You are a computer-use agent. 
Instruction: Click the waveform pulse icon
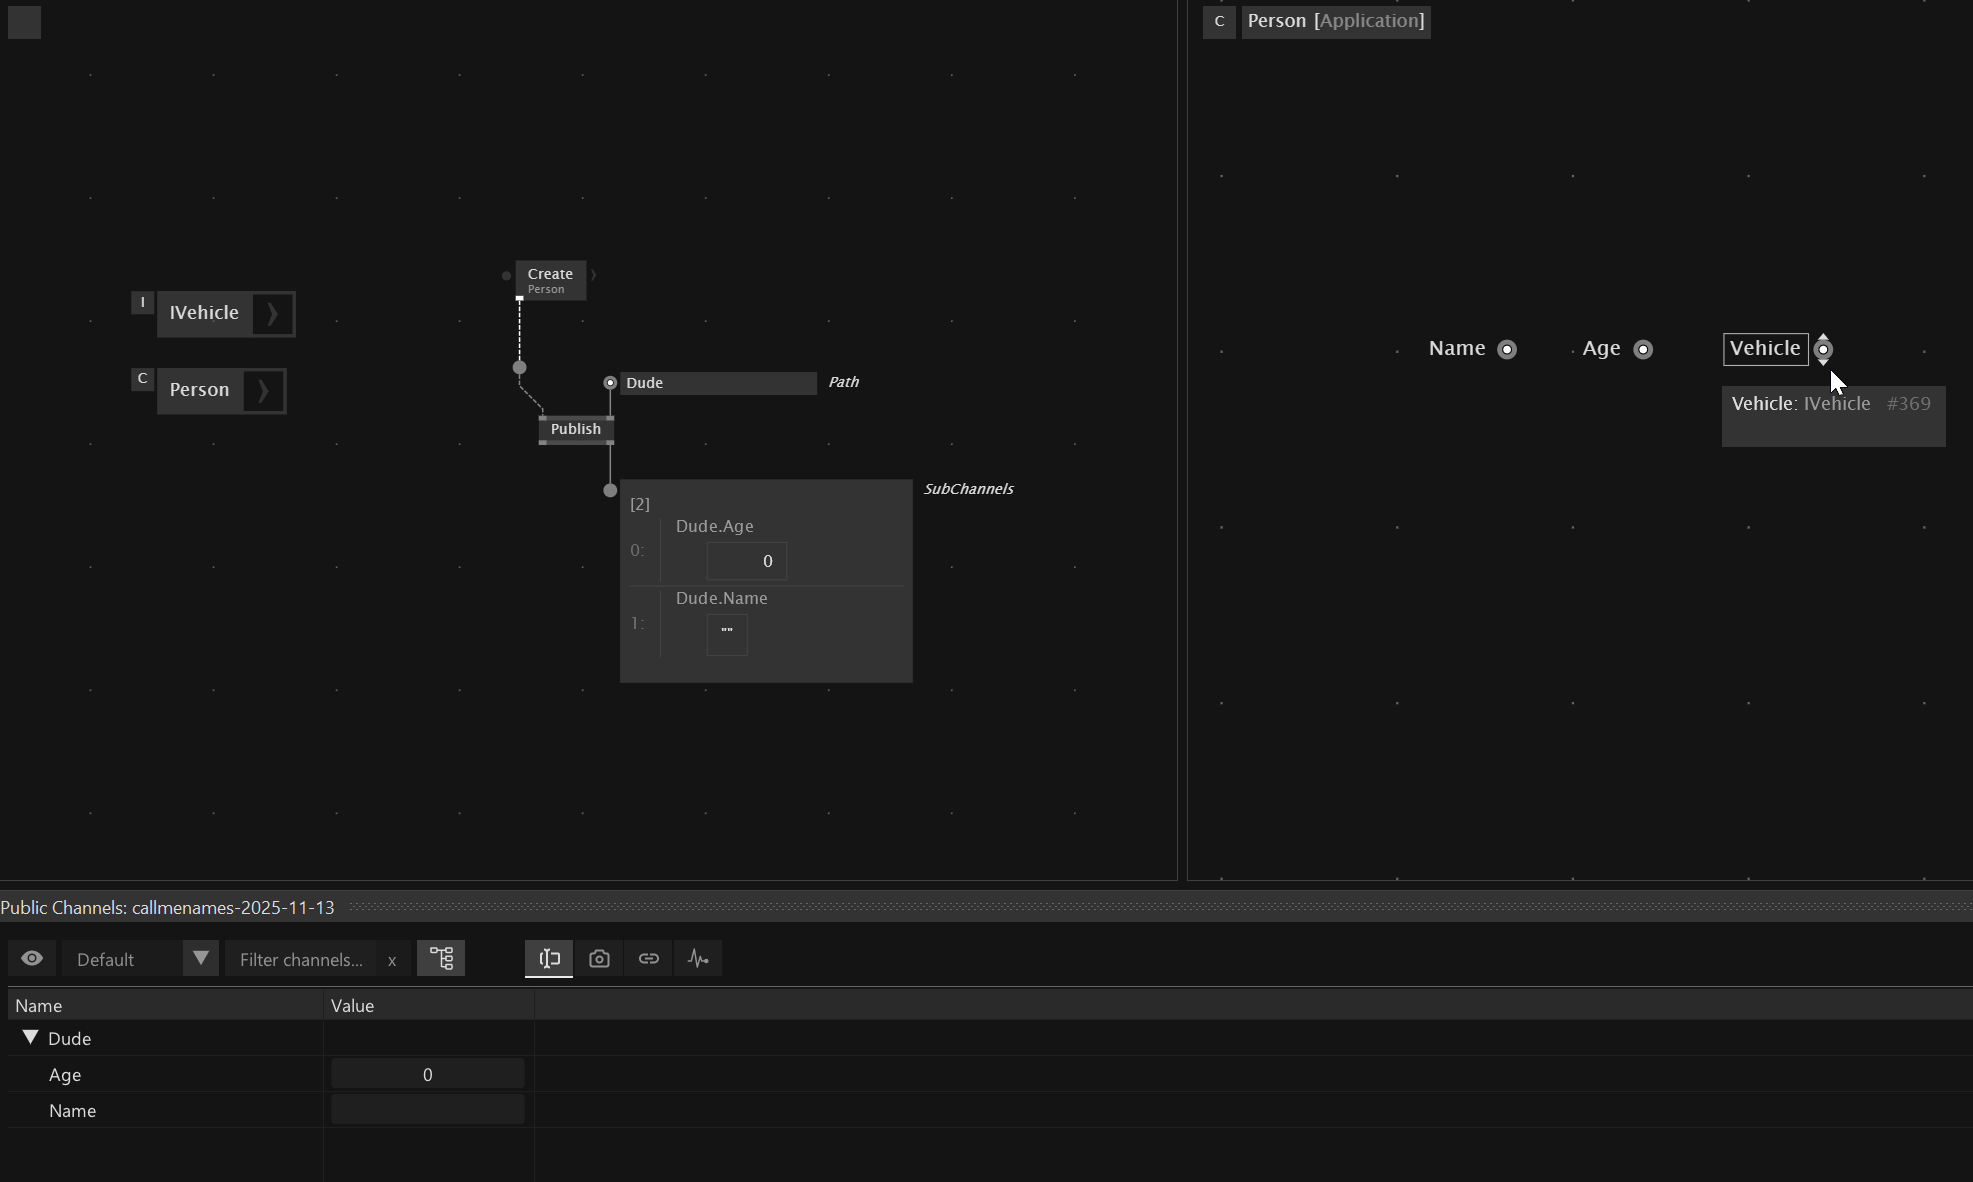click(698, 959)
